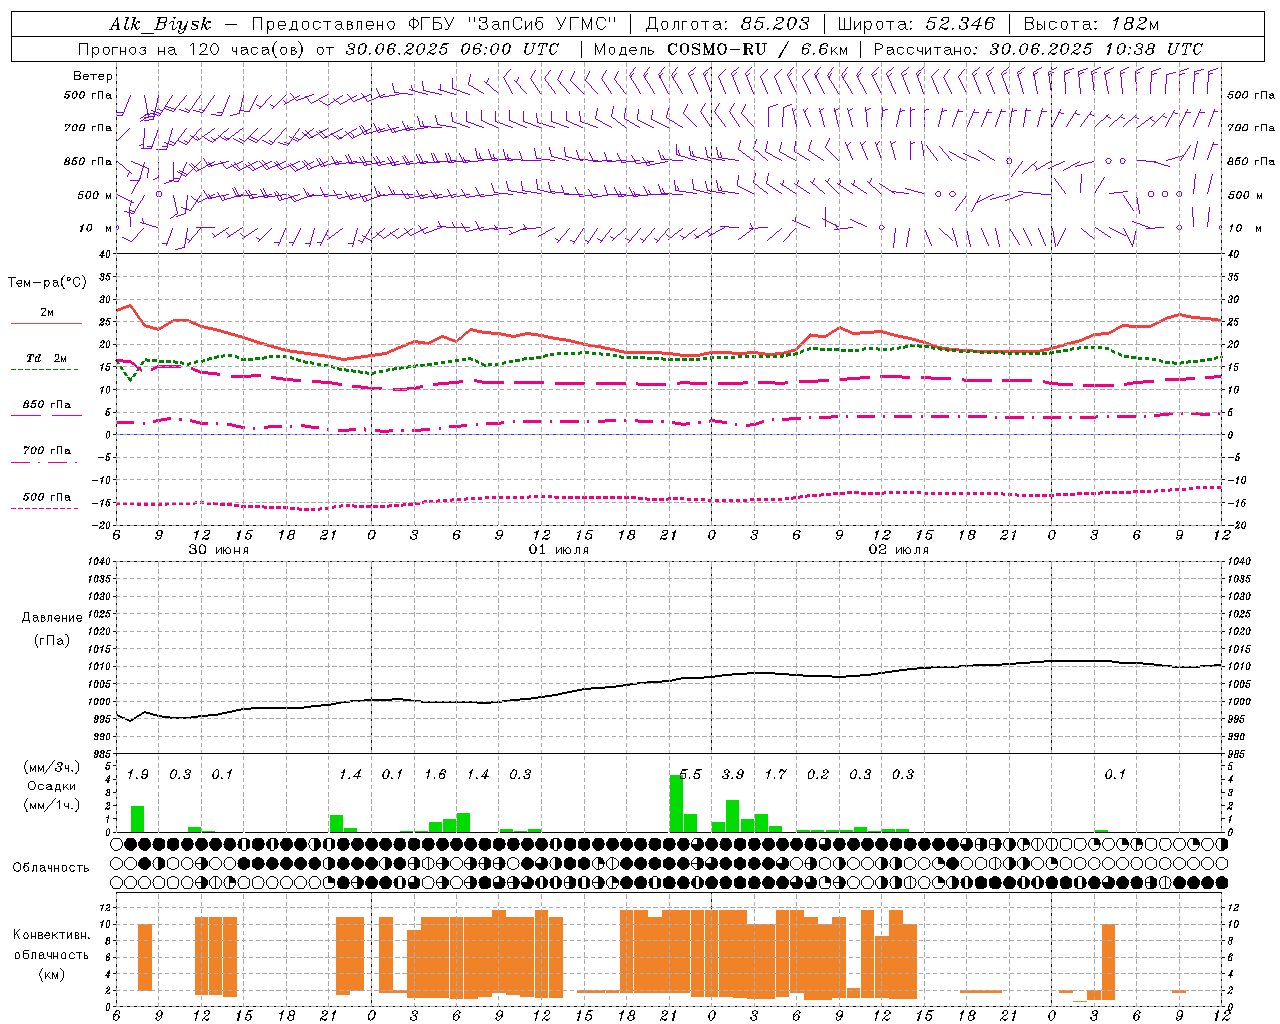
Task: Click the 1.9 precipitation value
Action: [138, 775]
